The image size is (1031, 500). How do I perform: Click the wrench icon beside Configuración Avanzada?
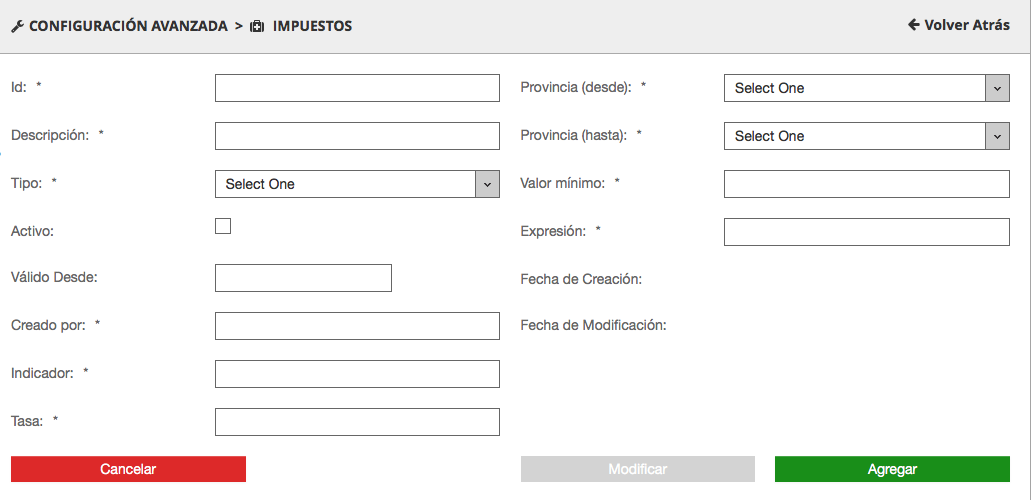[17, 26]
